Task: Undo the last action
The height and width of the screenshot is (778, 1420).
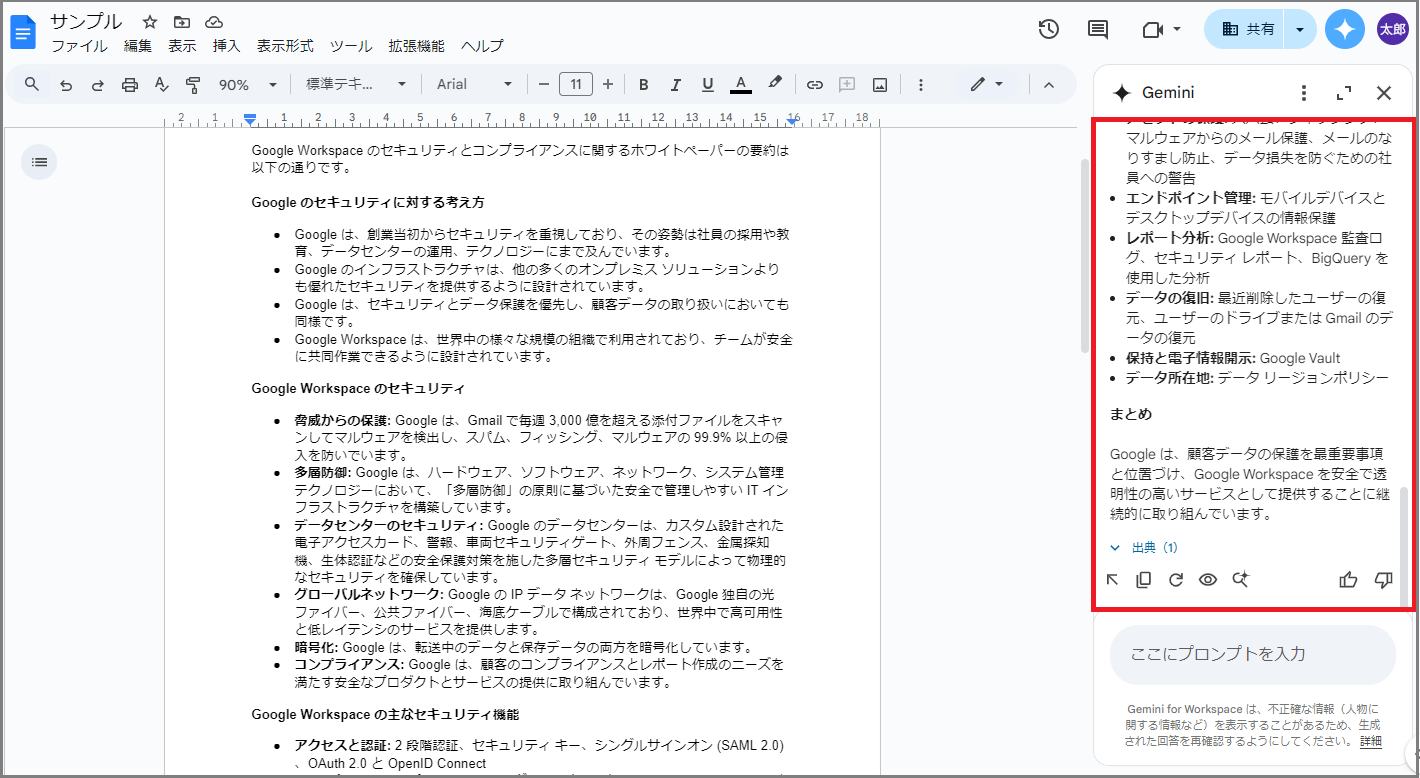Action: click(66, 85)
